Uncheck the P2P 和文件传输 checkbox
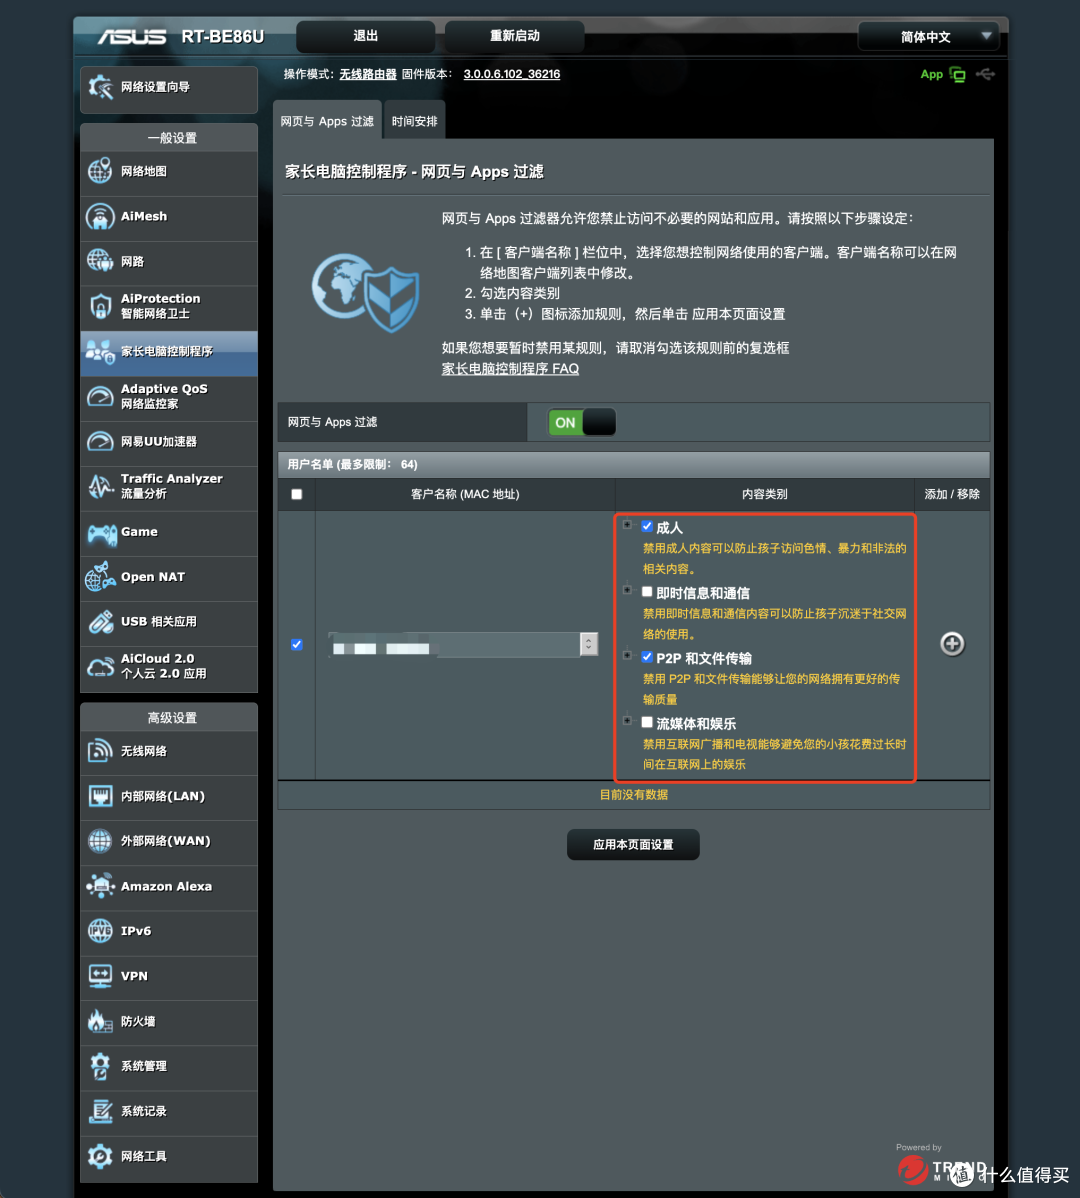Image resolution: width=1080 pixels, height=1198 pixels. pos(647,657)
